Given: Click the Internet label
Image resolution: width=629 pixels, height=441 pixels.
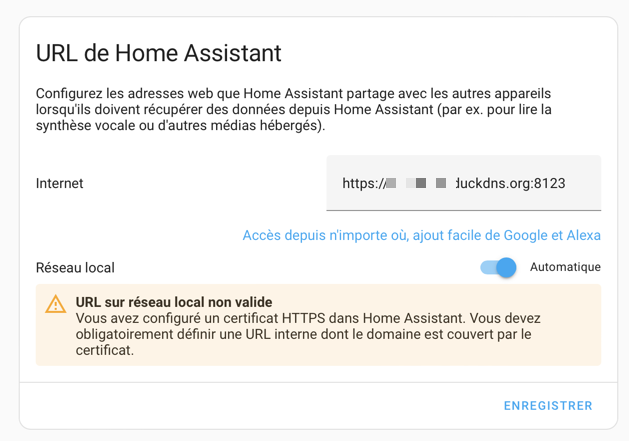Looking at the screenshot, I should 59,183.
